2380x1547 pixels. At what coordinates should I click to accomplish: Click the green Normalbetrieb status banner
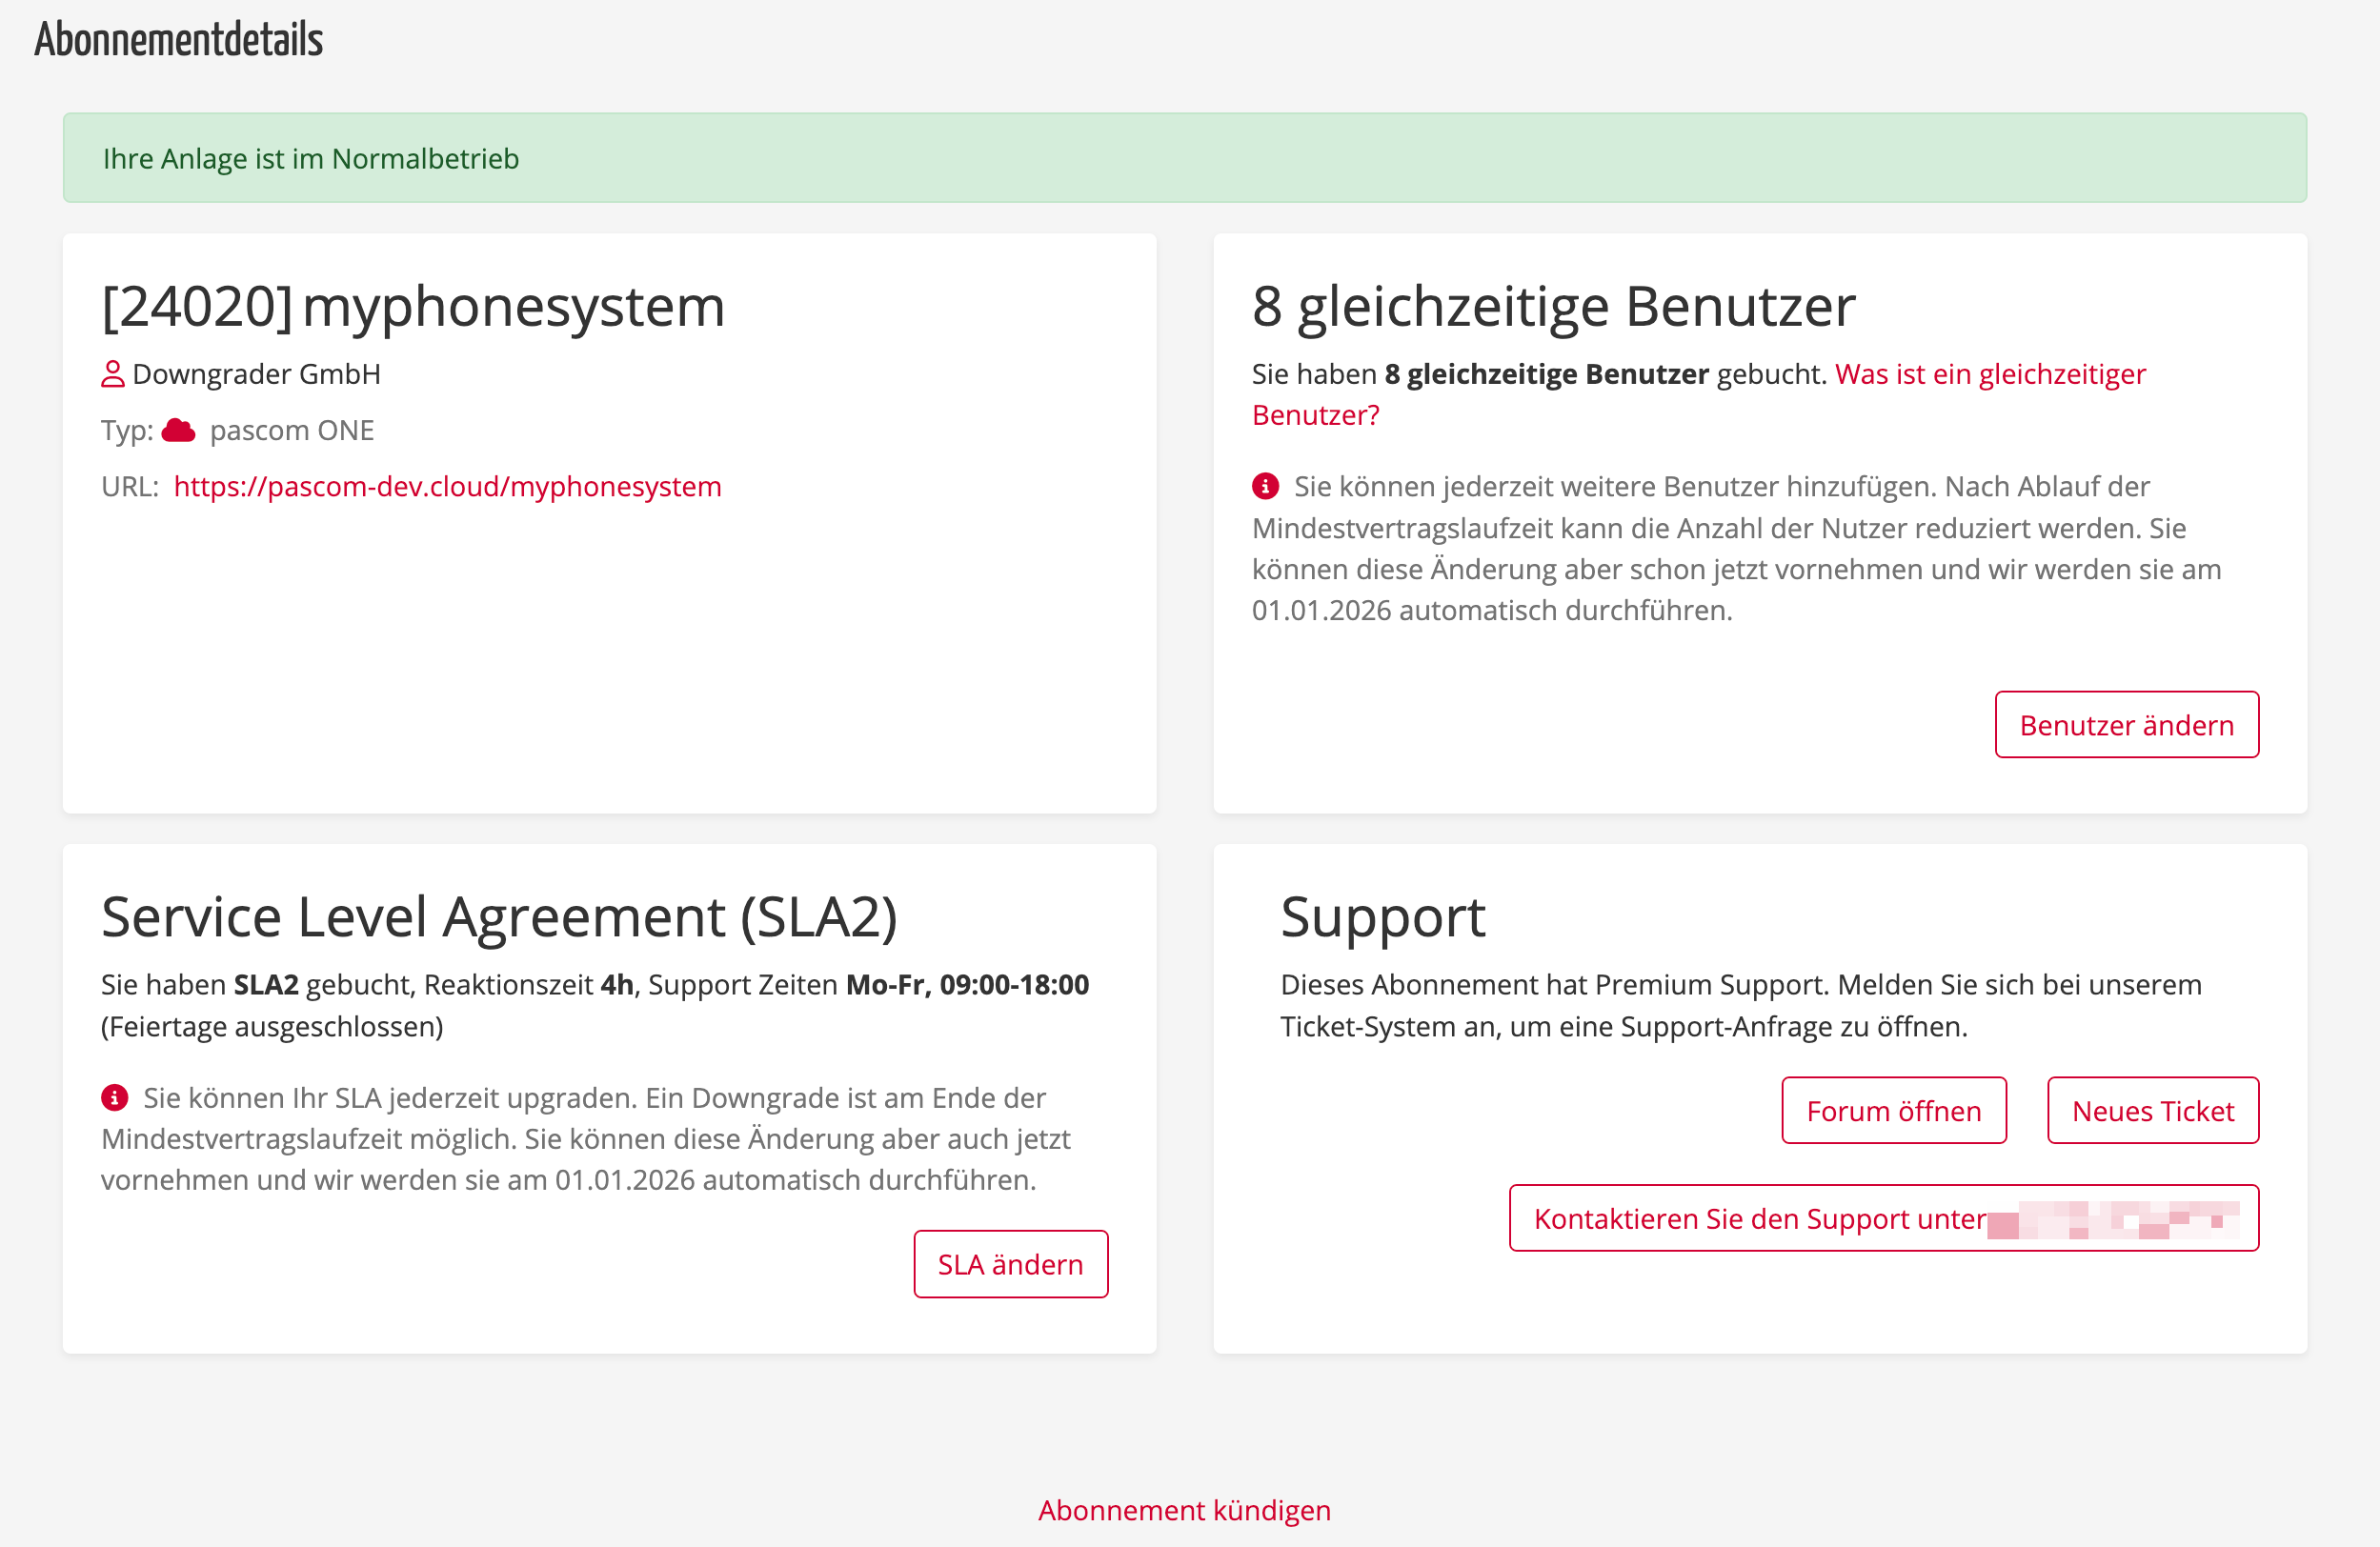click(x=1184, y=158)
